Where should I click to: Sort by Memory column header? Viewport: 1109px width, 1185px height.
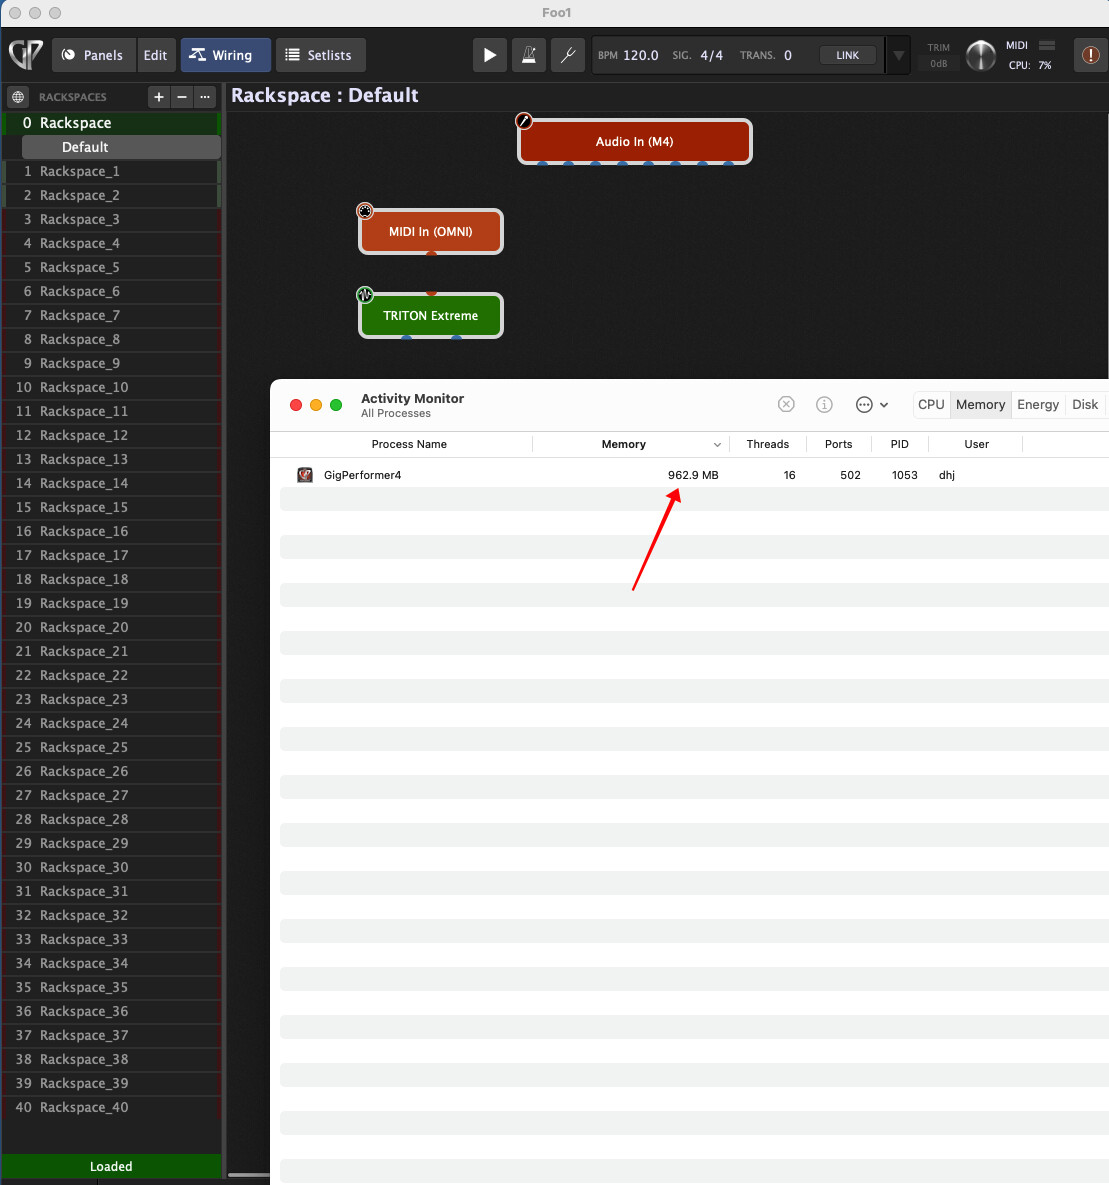624,444
